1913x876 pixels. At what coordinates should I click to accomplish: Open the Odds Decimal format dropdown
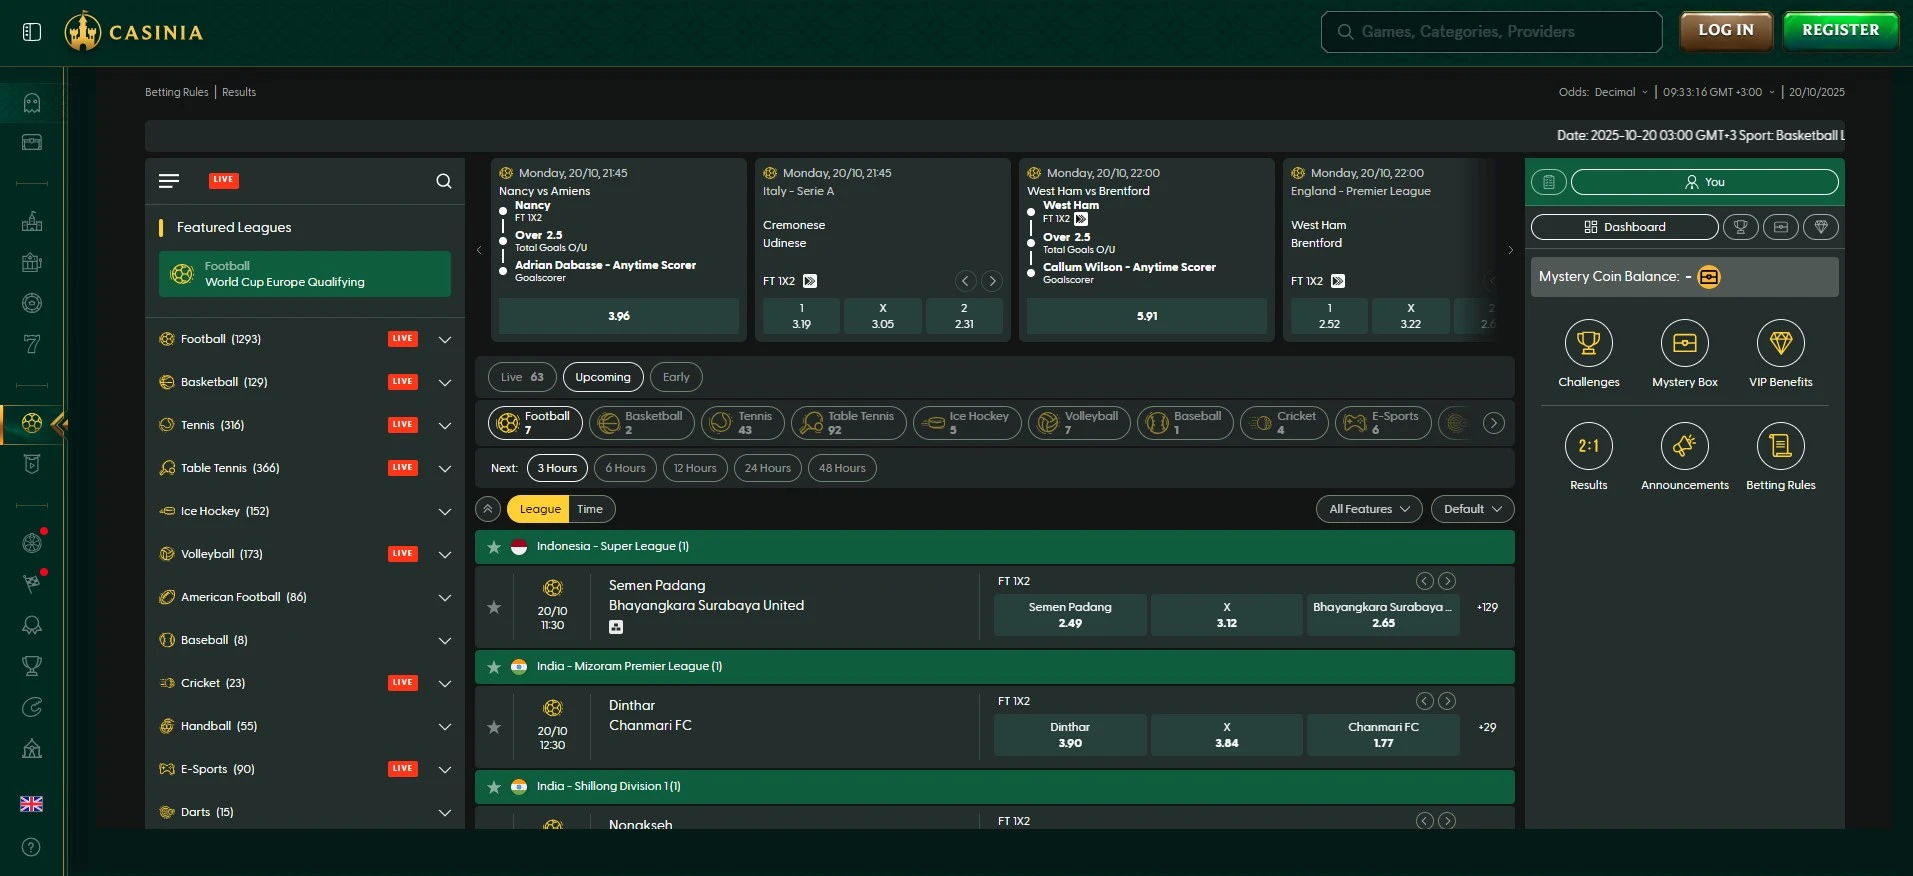point(1603,92)
